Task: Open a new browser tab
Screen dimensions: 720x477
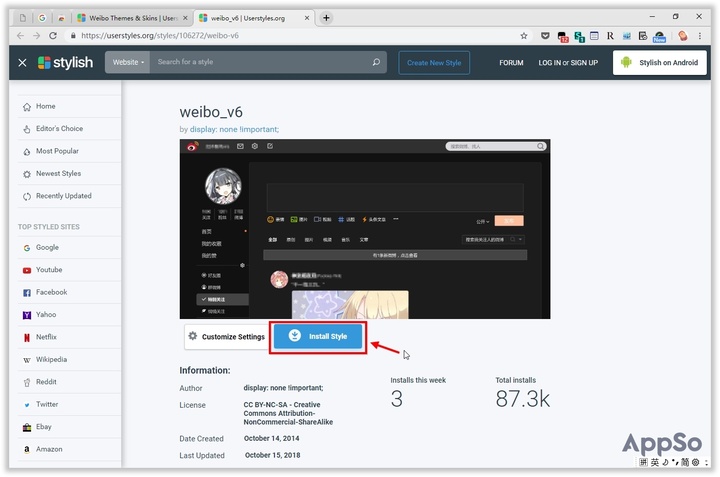Action: point(326,18)
